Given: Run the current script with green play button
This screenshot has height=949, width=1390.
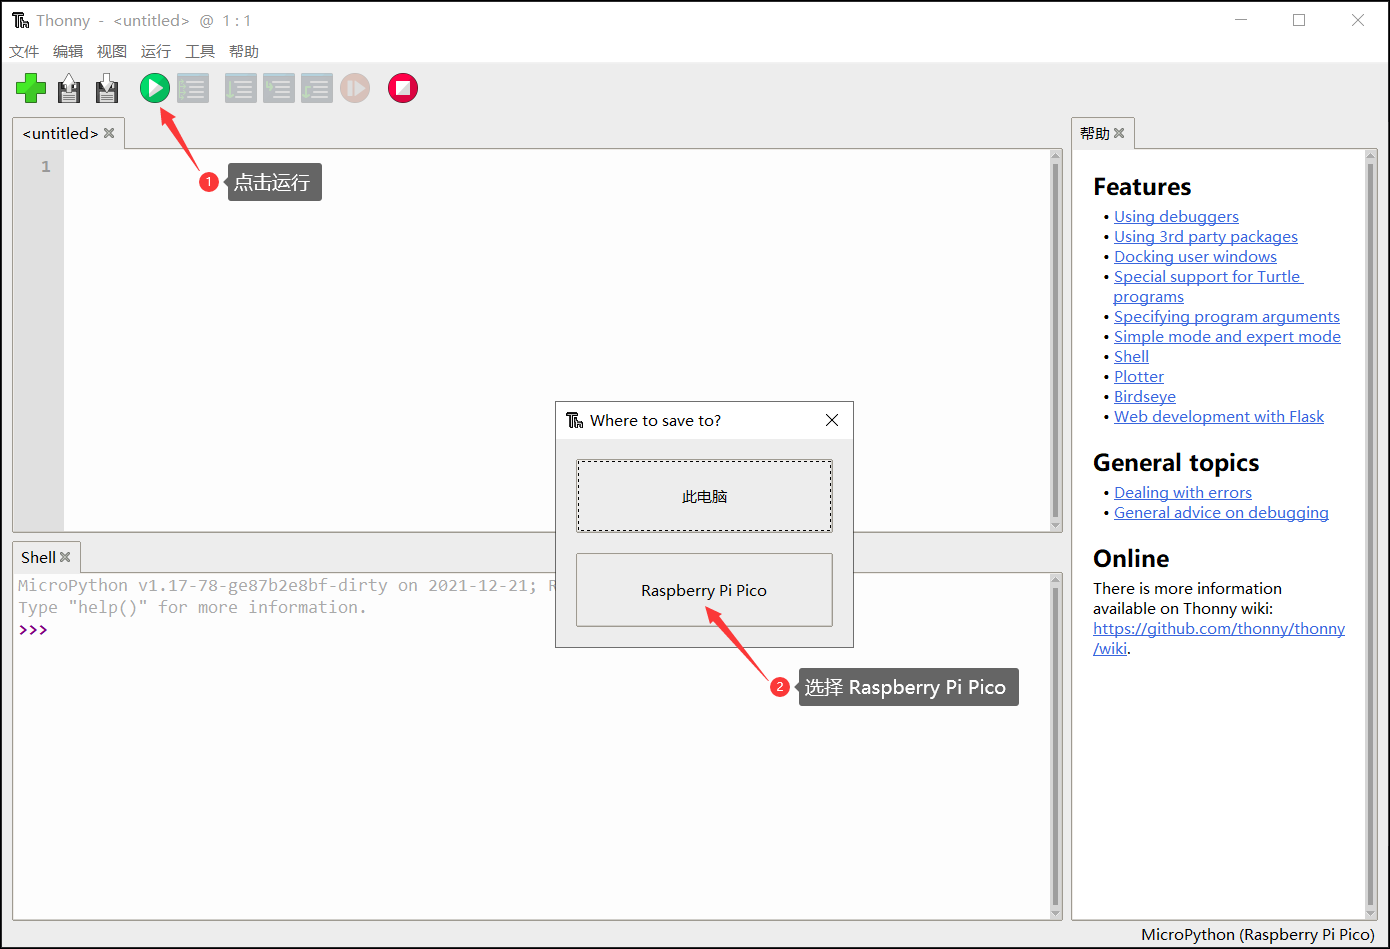Looking at the screenshot, I should [155, 88].
